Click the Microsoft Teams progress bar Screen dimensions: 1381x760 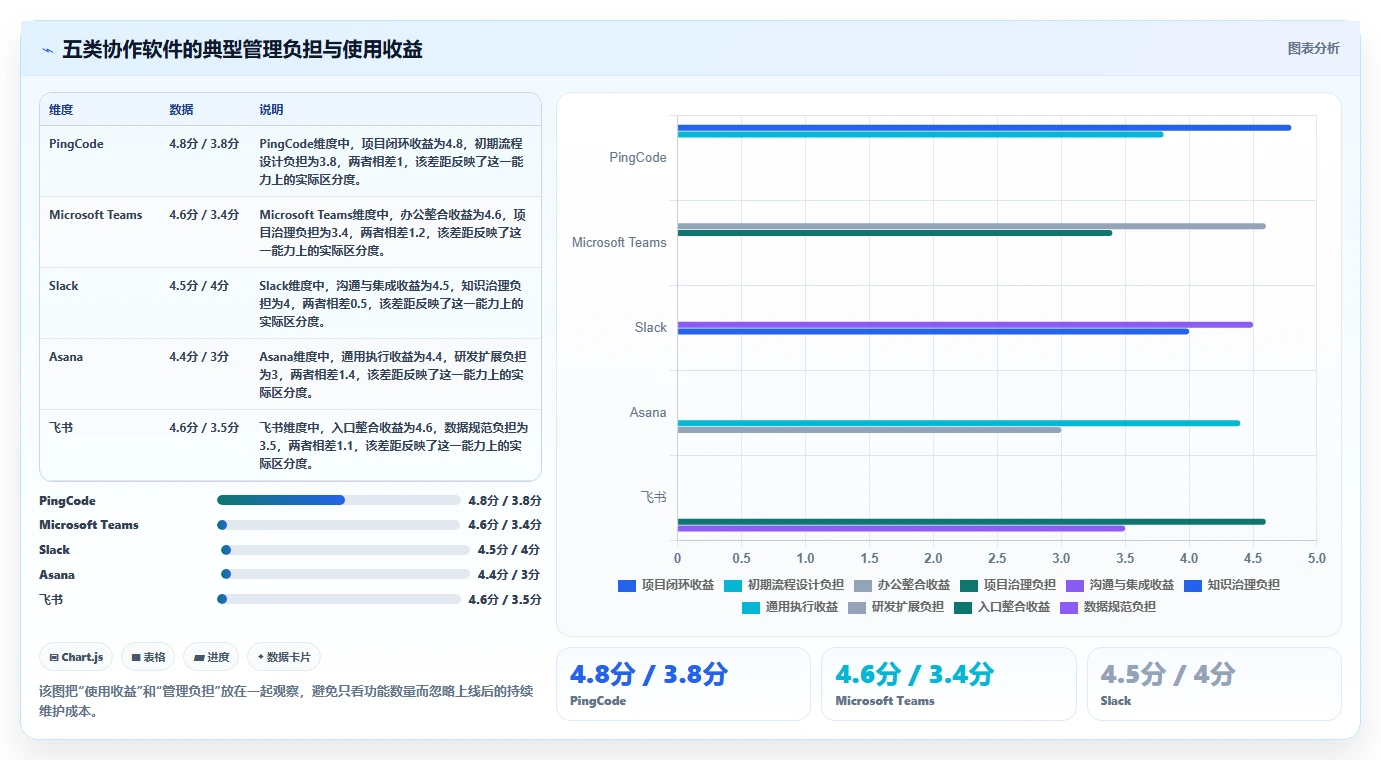(x=338, y=525)
